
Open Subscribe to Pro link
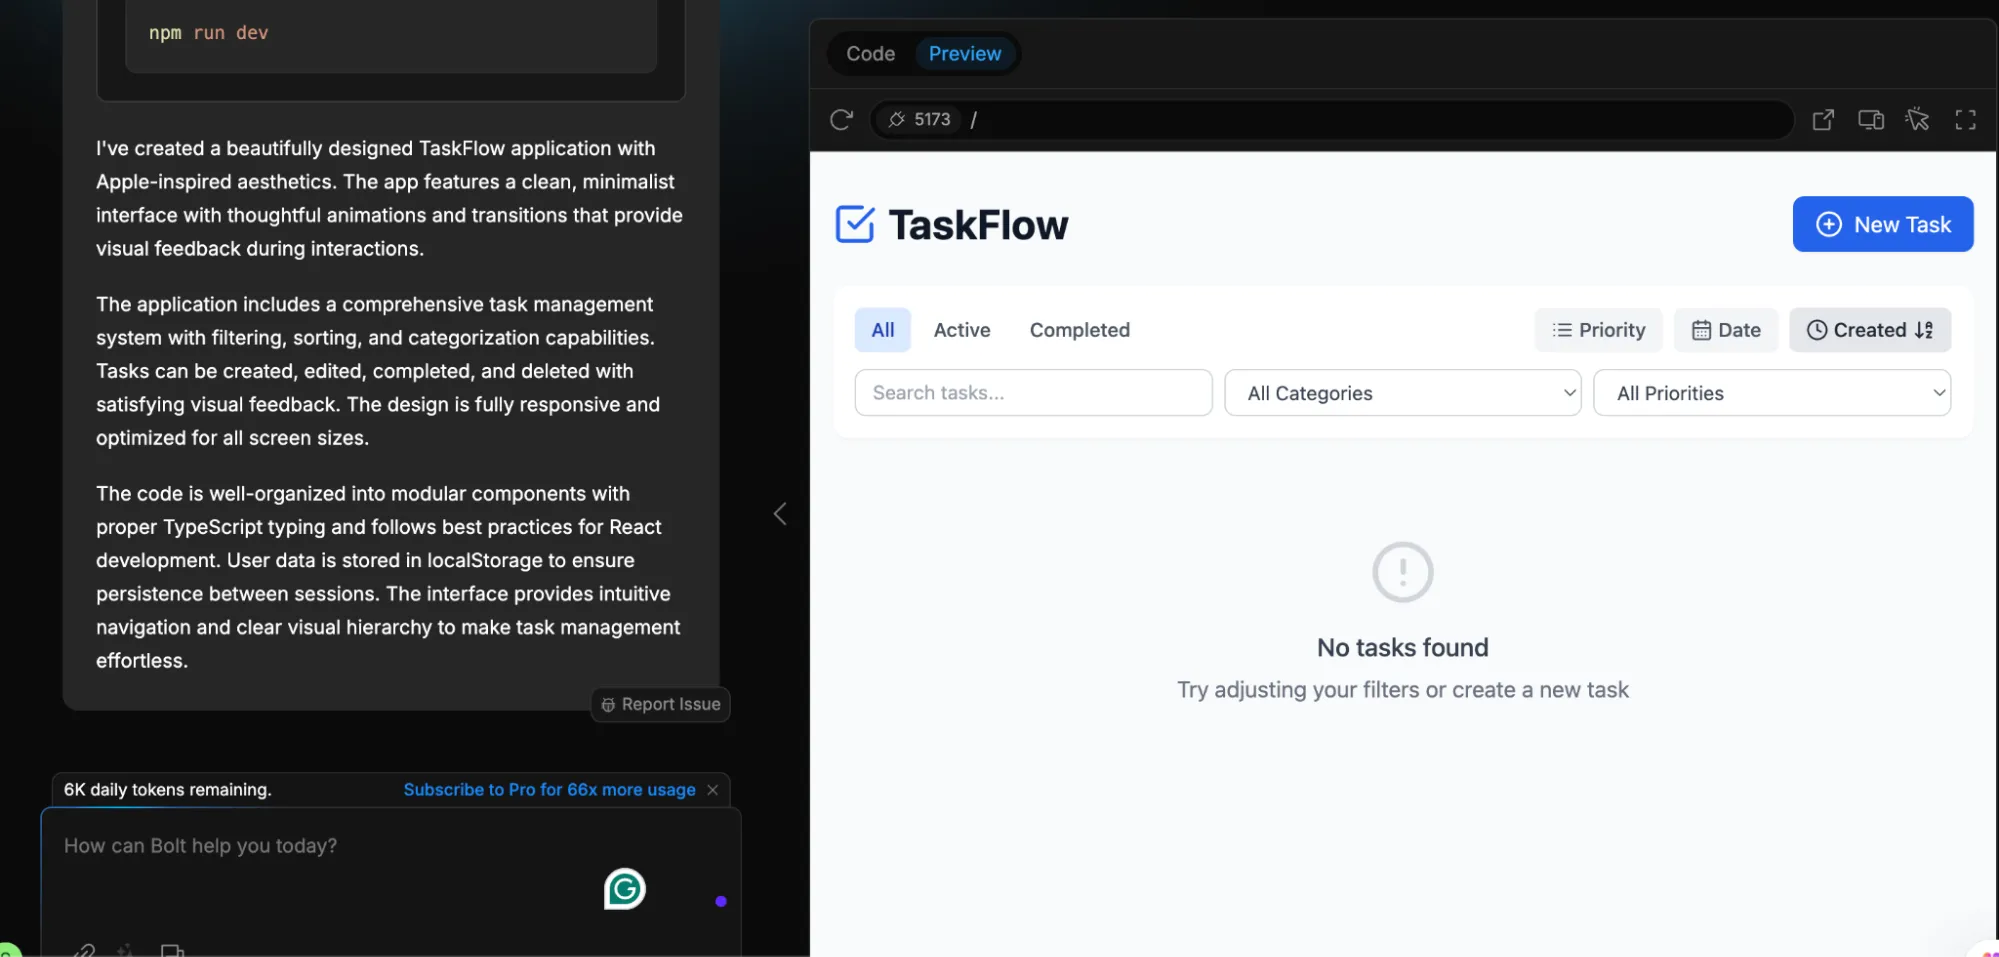[x=549, y=790]
